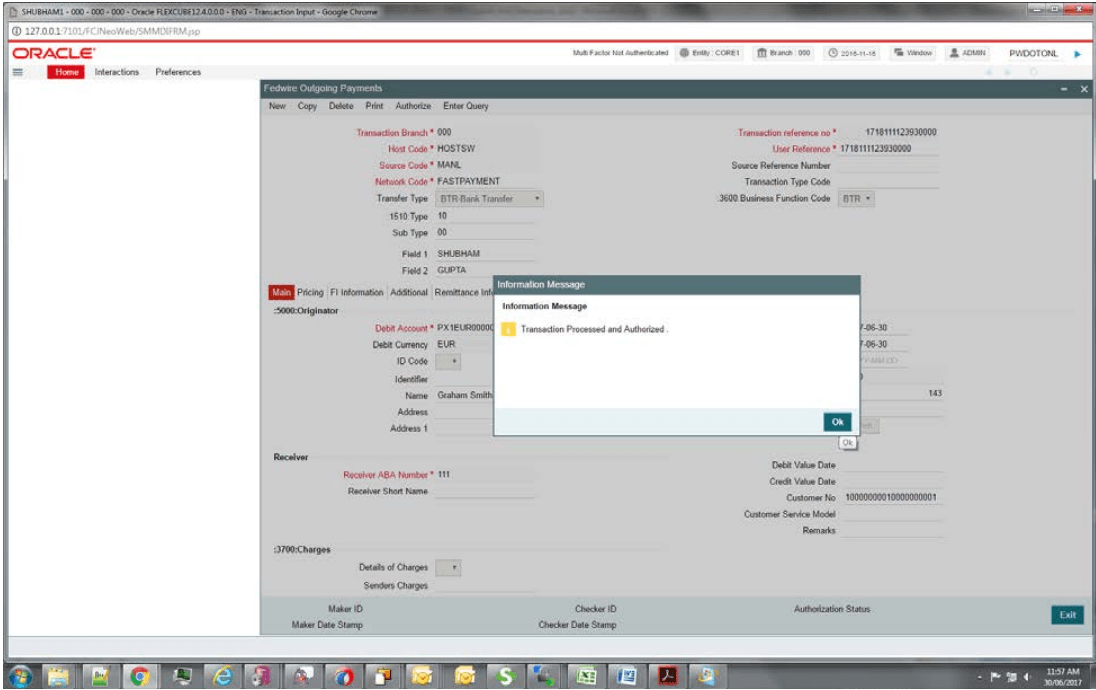Click Ok in the Information Message dialog

837,422
